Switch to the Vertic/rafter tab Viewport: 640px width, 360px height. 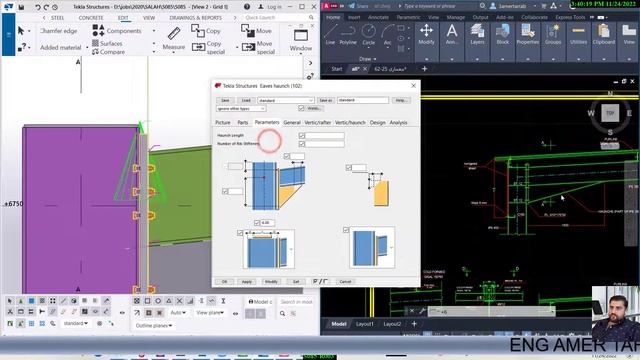[318, 122]
